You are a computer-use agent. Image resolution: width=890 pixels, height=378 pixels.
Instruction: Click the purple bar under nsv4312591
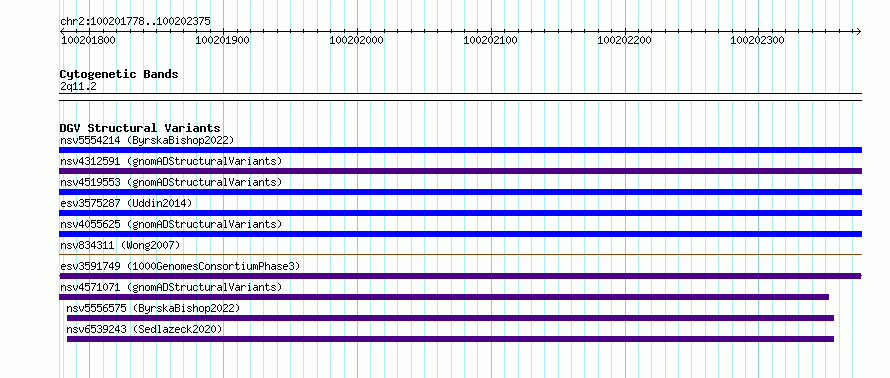[460, 171]
